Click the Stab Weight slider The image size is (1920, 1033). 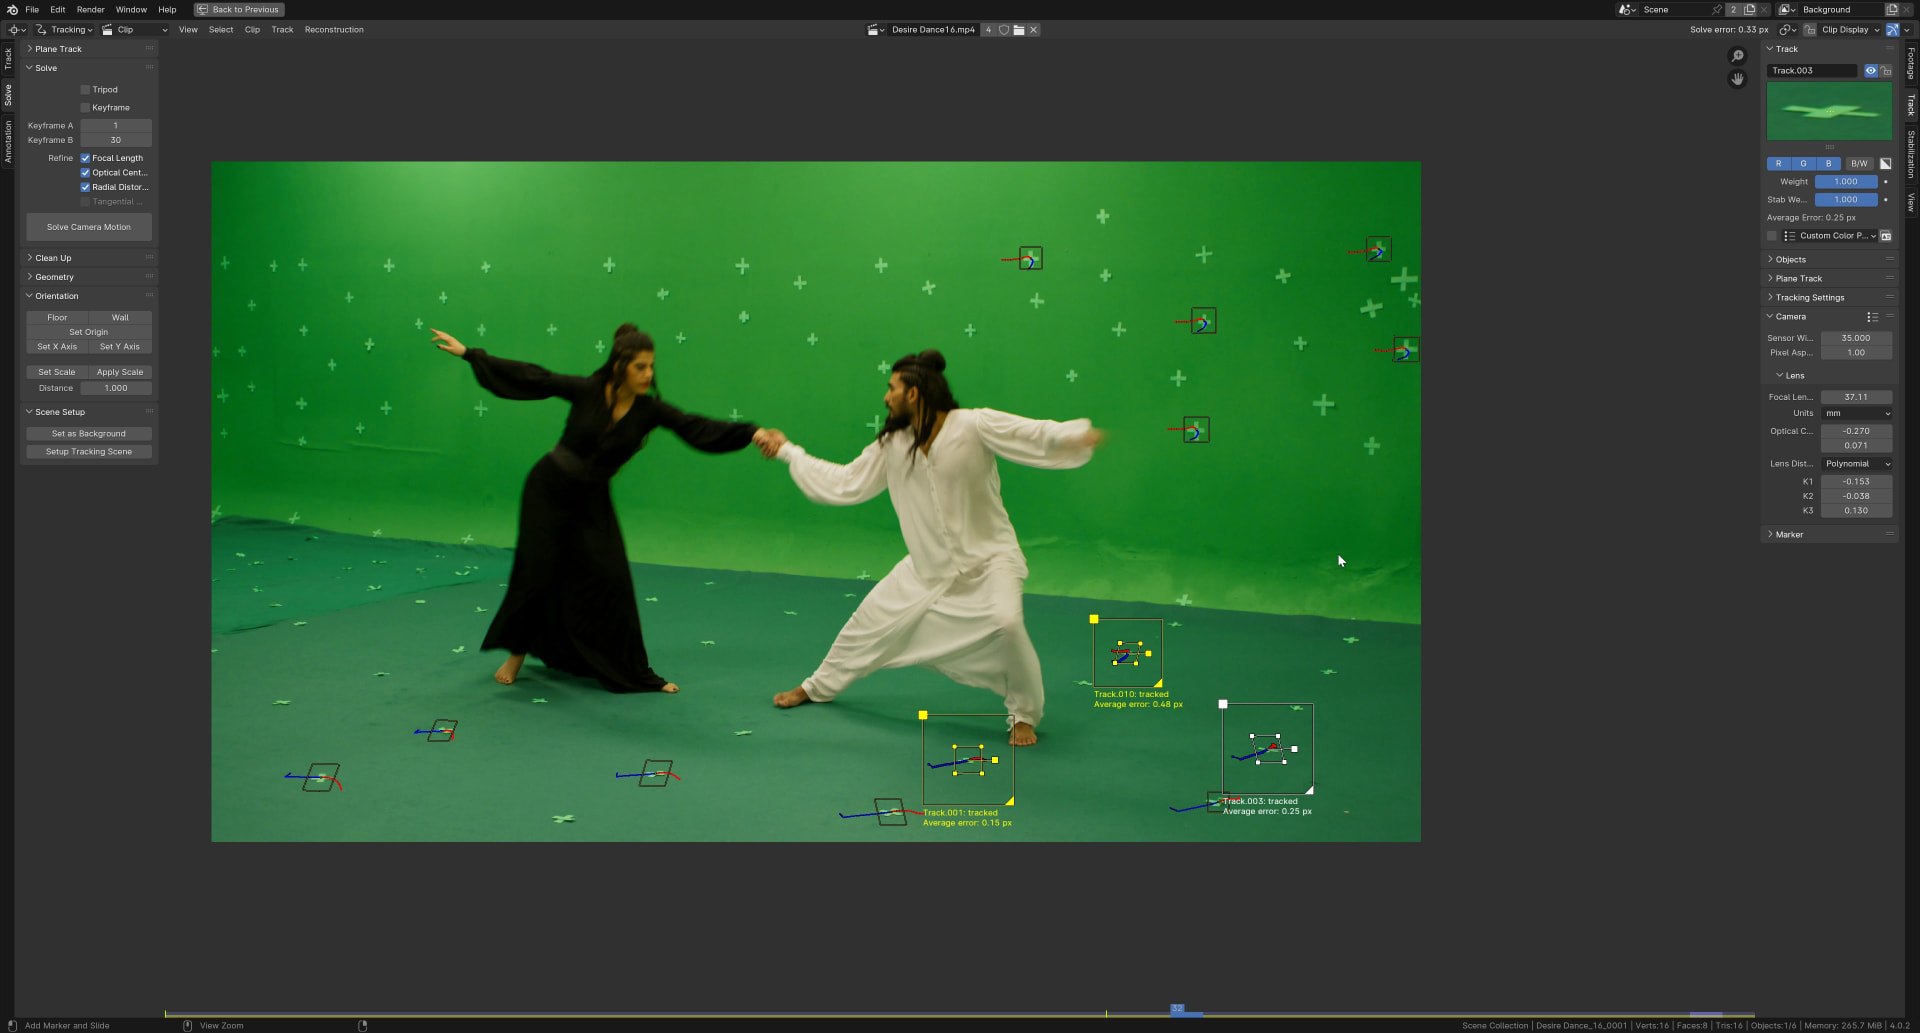click(x=1846, y=200)
